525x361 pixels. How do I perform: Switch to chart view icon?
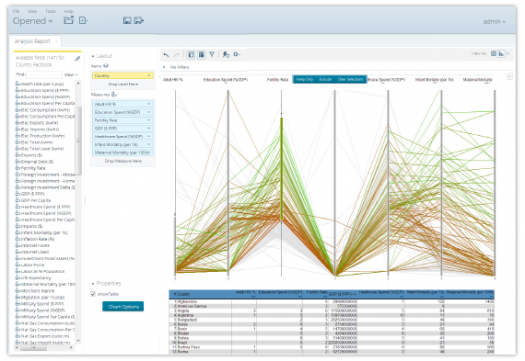click(501, 54)
